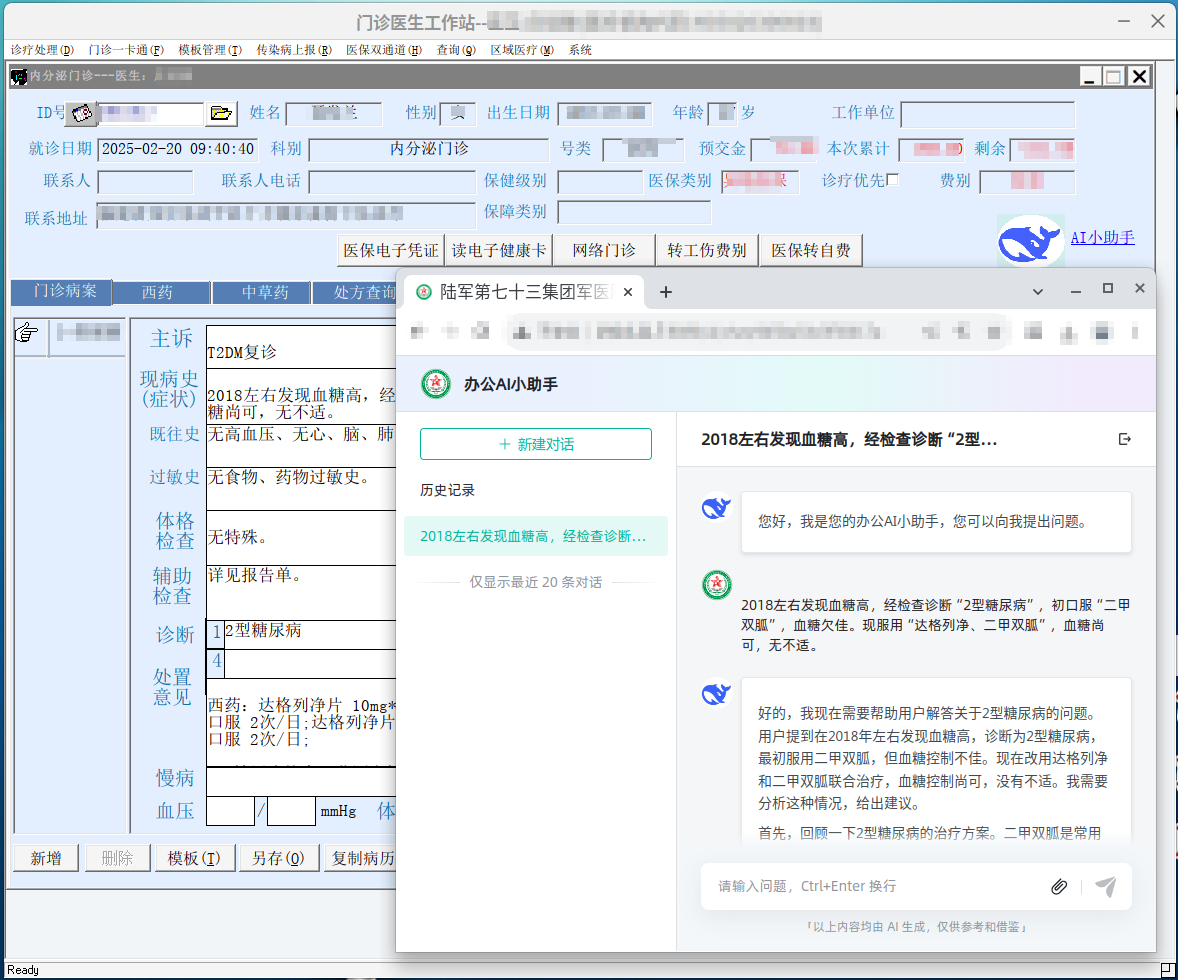Click the ID card reader icon
1178x980 pixels.
point(81,113)
